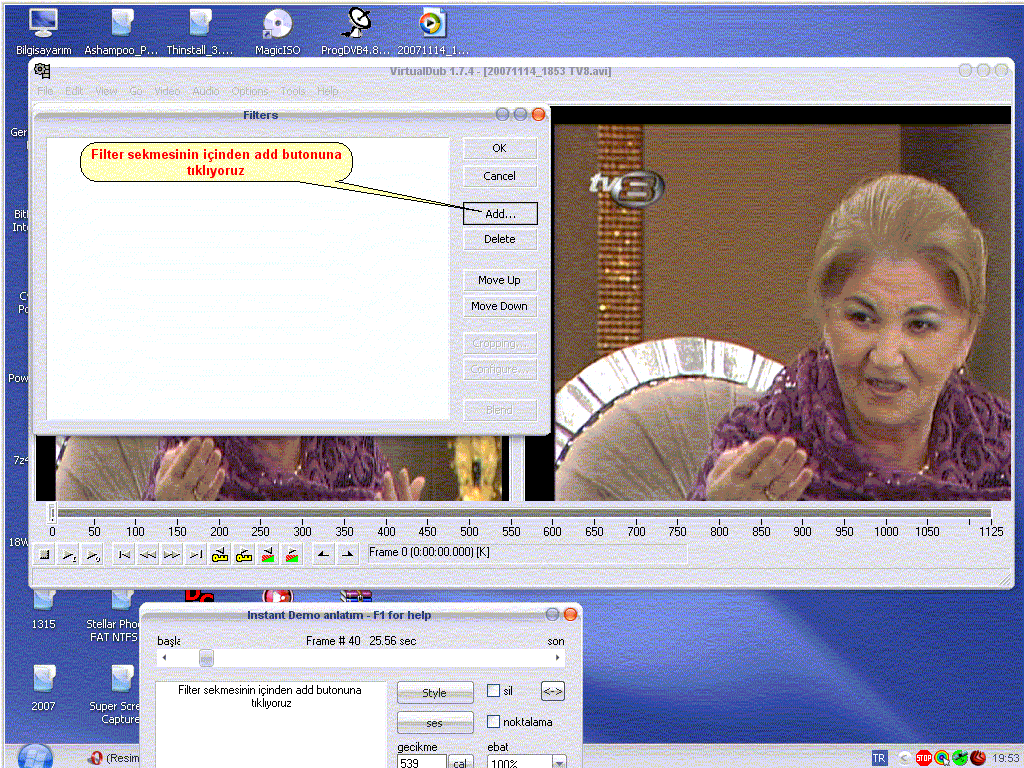Image resolution: width=1024 pixels, height=768 pixels.
Task: Click the Move Down button
Action: coord(500,306)
